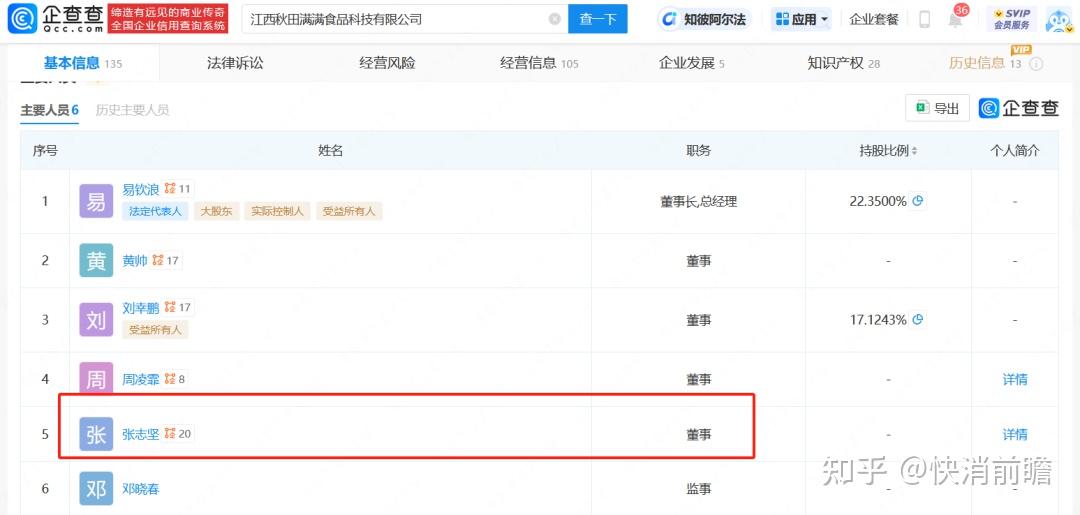Open the user avatar at top right

click(x=1059, y=19)
